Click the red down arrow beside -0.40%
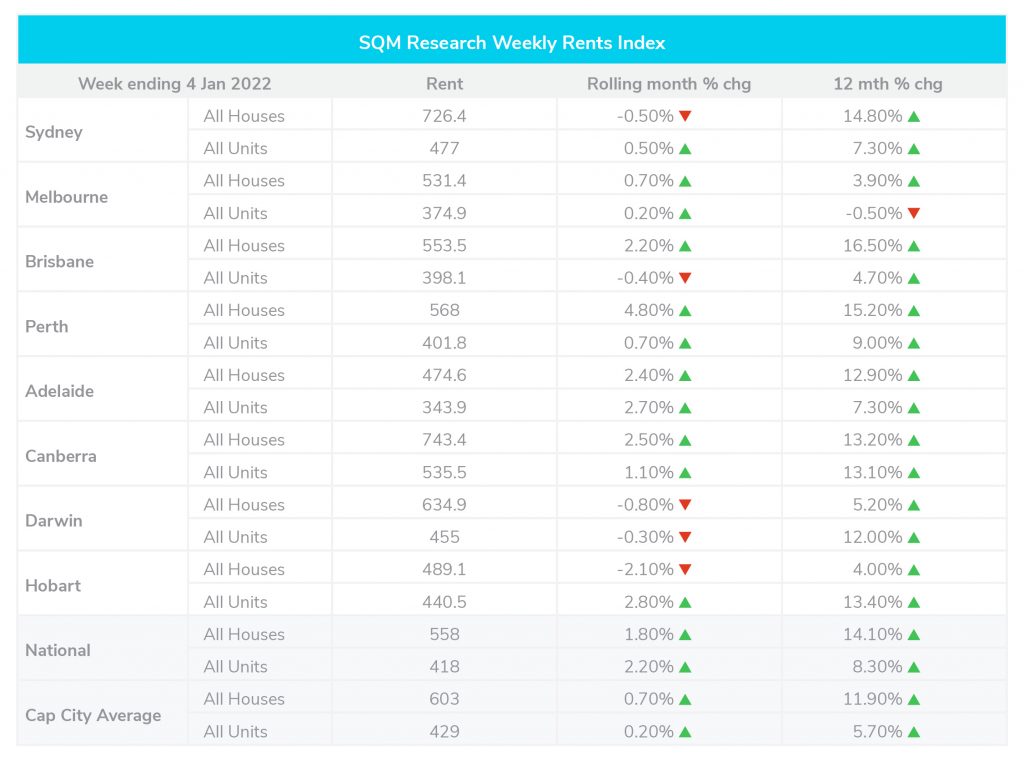Screen dimensions: 1024x762 pos(685,278)
